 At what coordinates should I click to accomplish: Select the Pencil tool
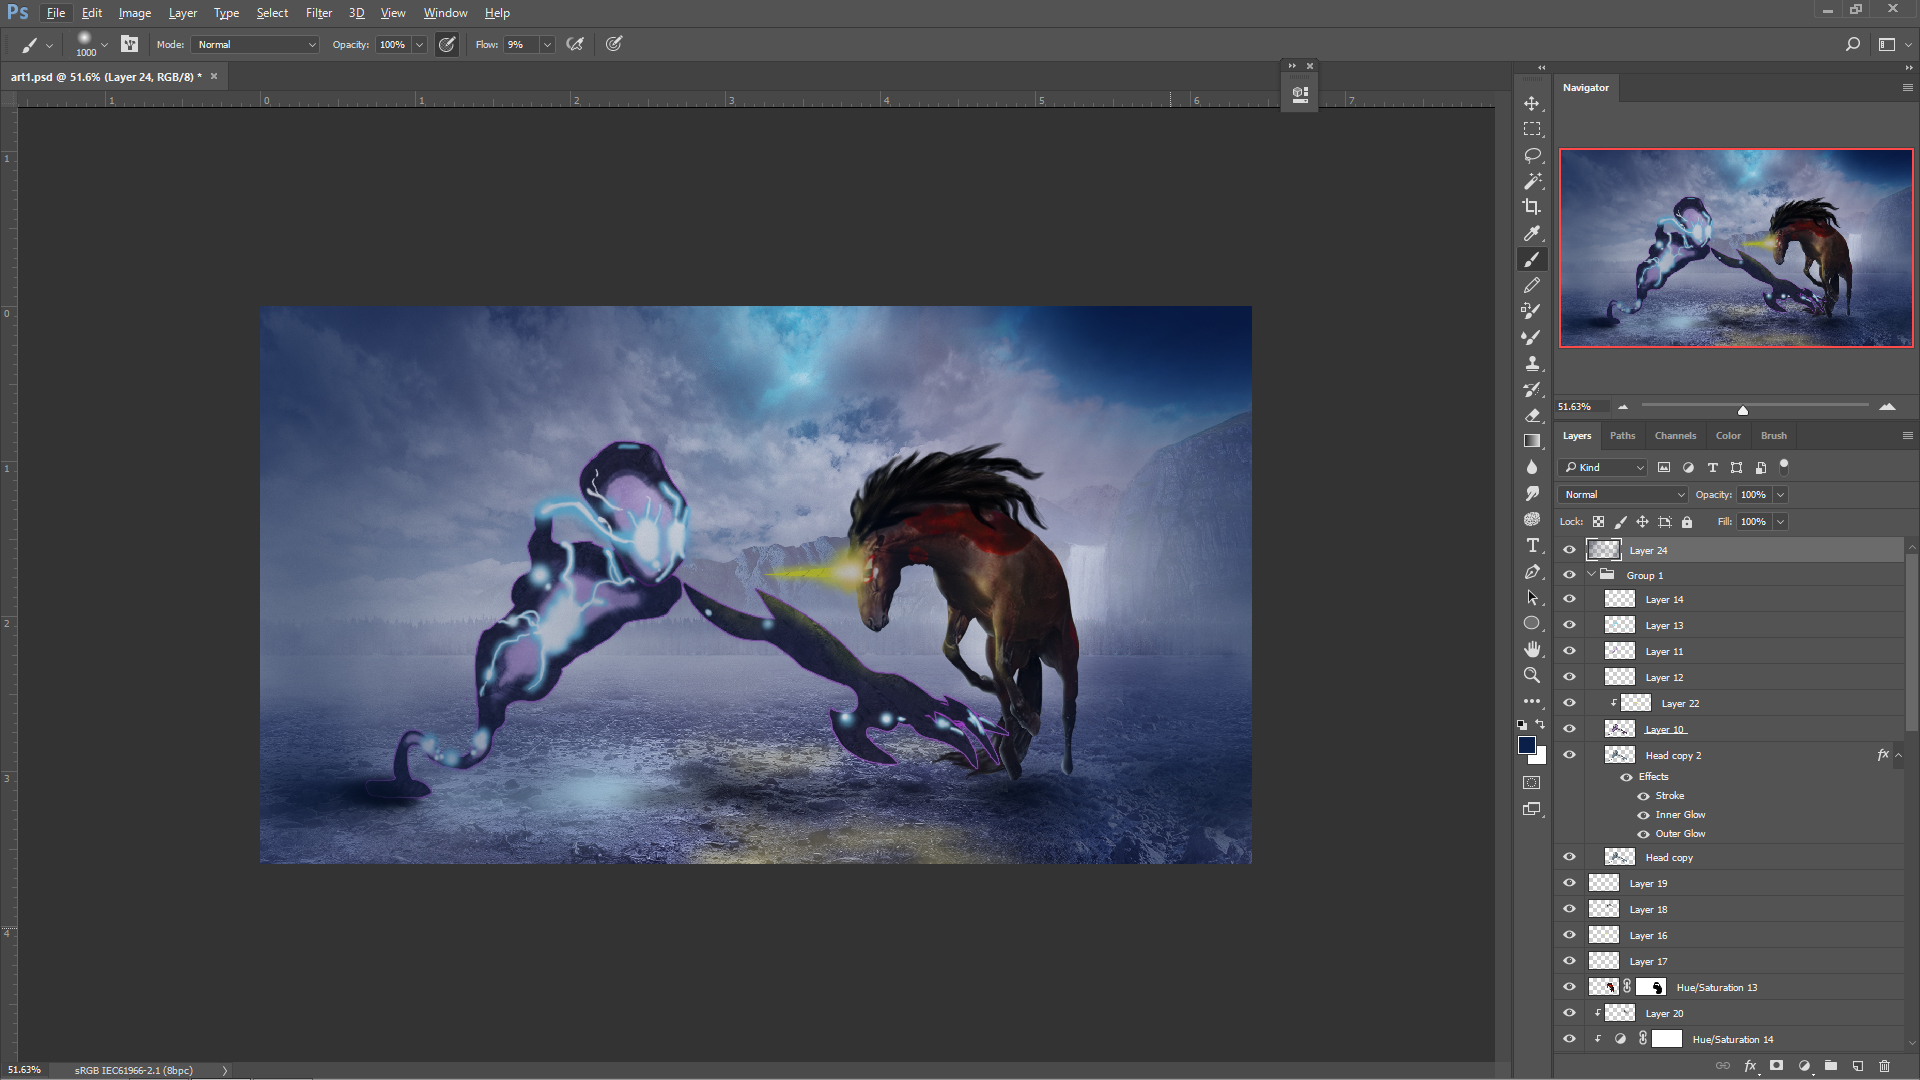pyautogui.click(x=1532, y=286)
